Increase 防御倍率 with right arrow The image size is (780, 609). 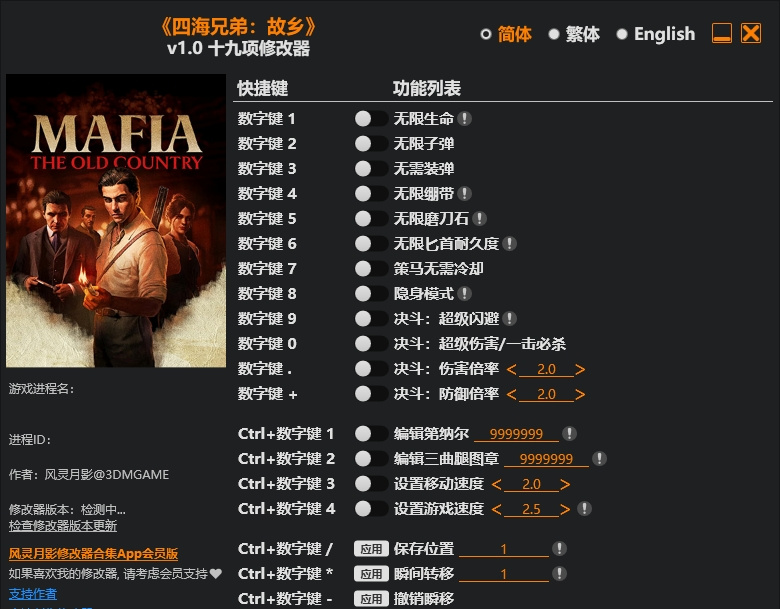(x=580, y=394)
